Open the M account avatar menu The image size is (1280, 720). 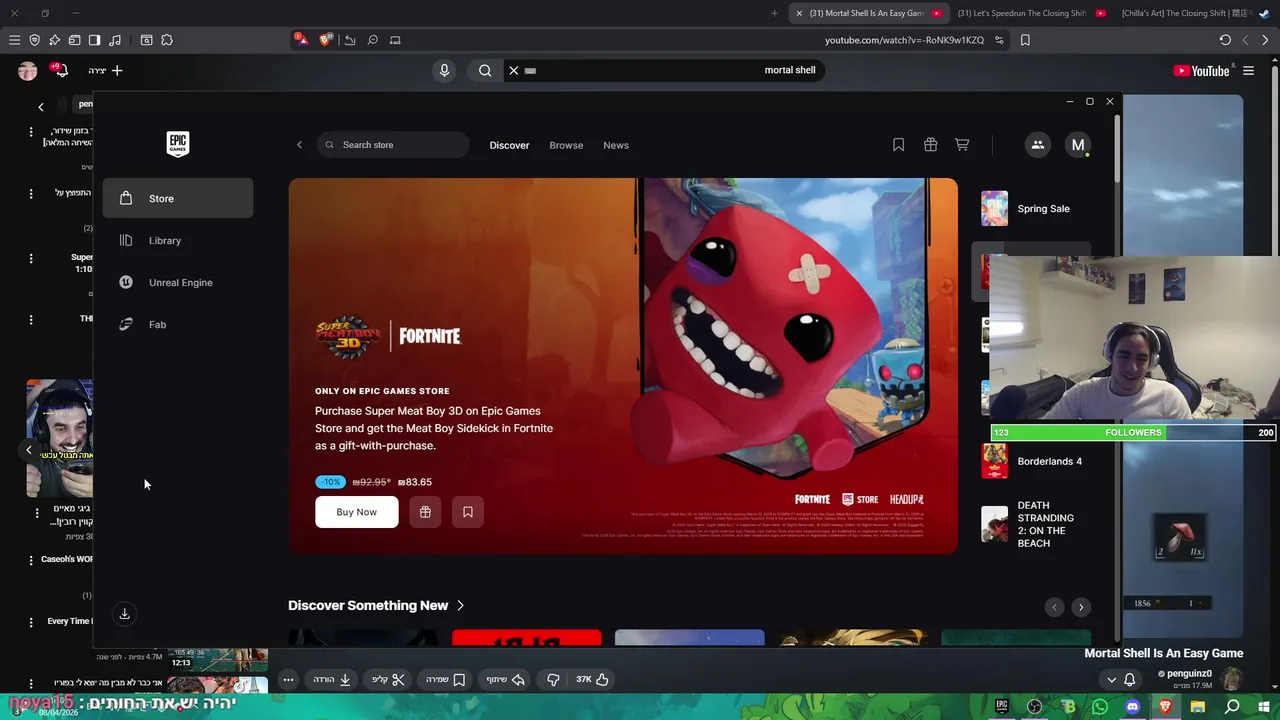tap(1078, 145)
